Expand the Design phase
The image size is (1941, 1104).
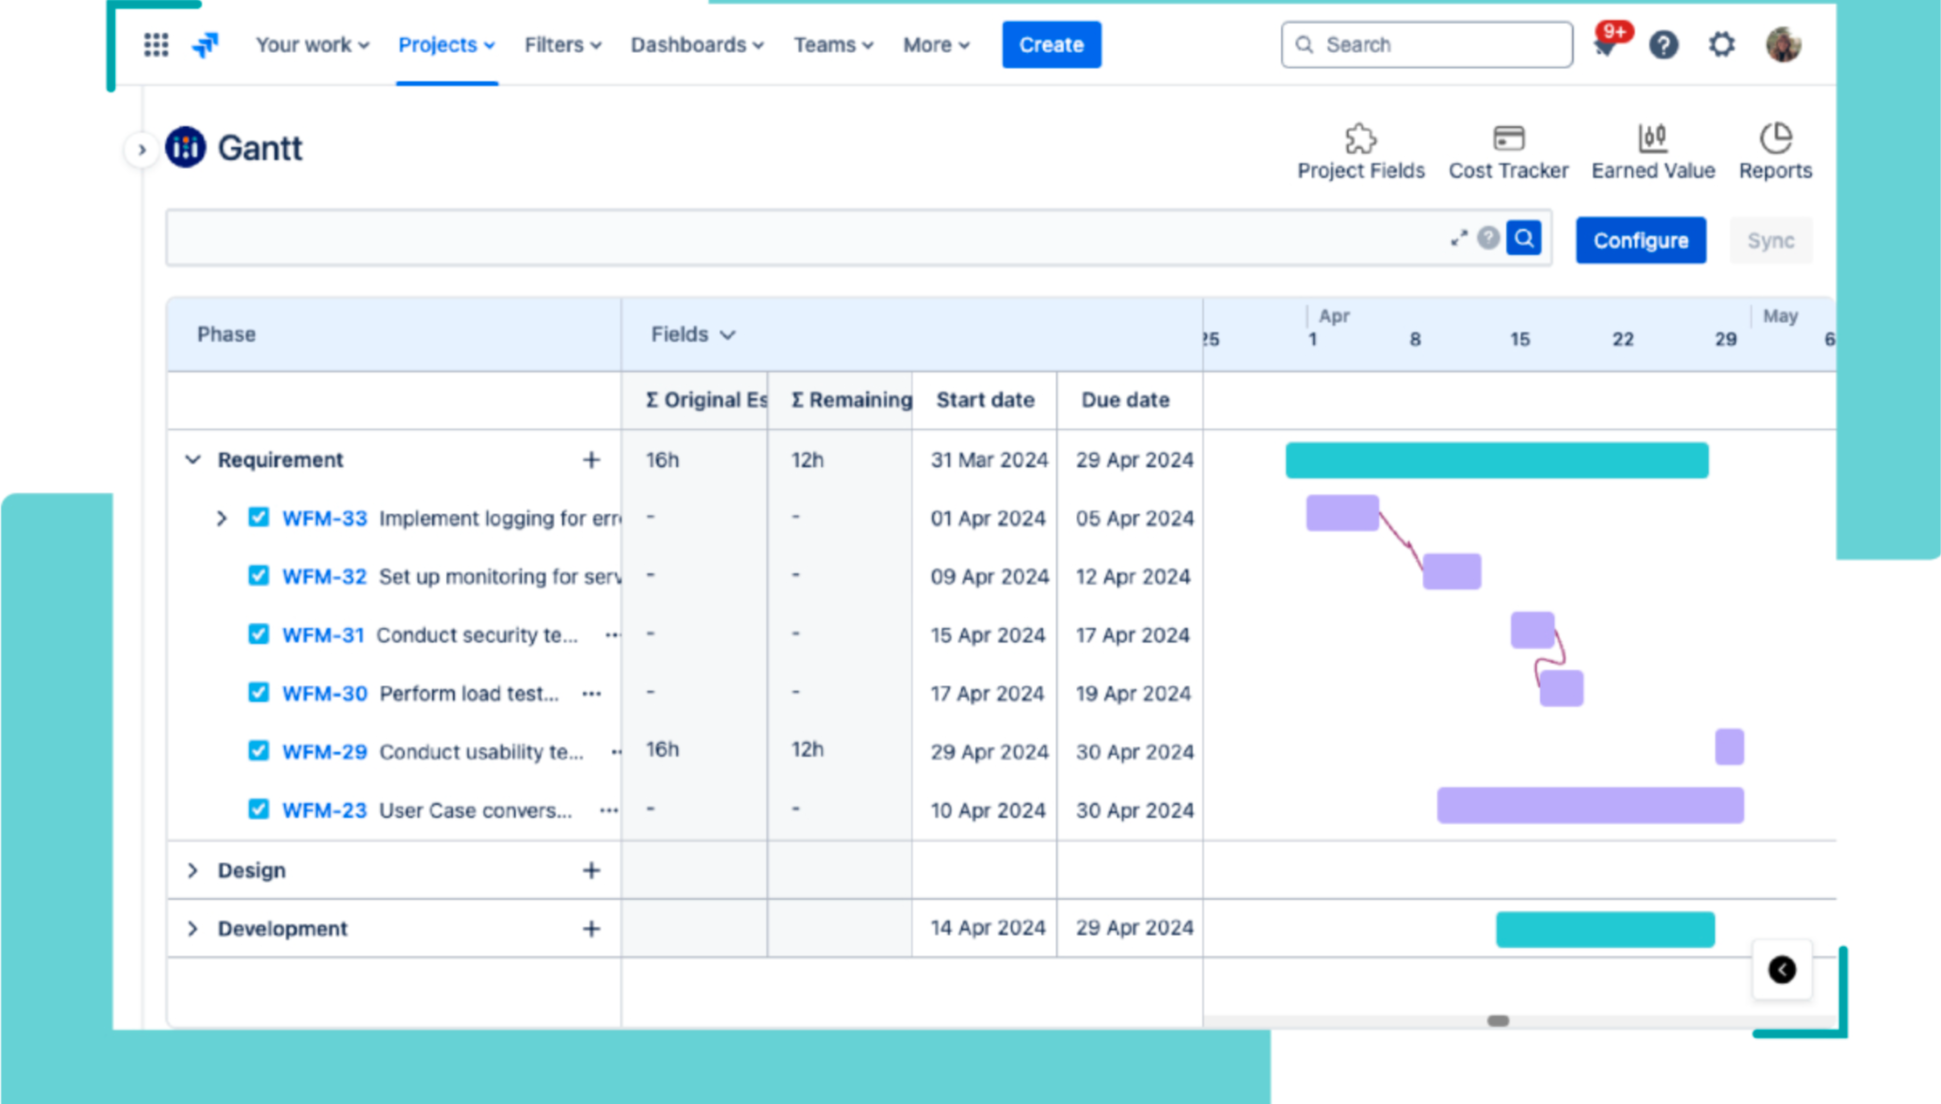193,871
